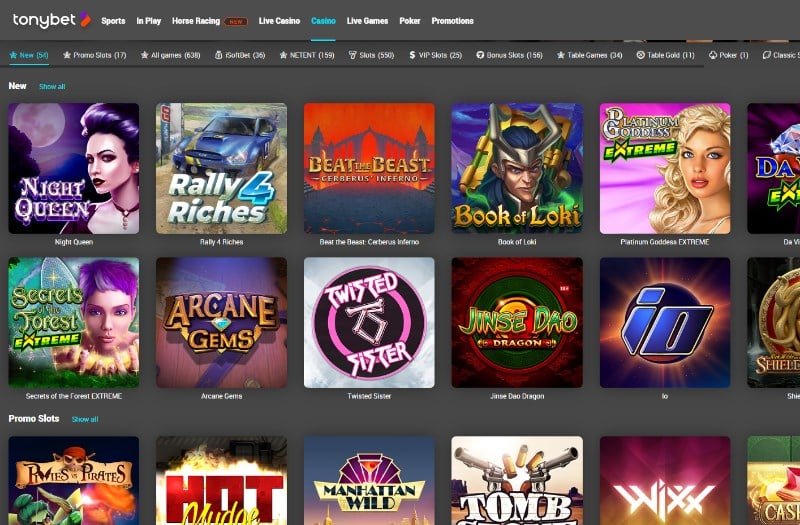Click the Bonus Slots category icon
The height and width of the screenshot is (525, 800).
click(x=480, y=55)
